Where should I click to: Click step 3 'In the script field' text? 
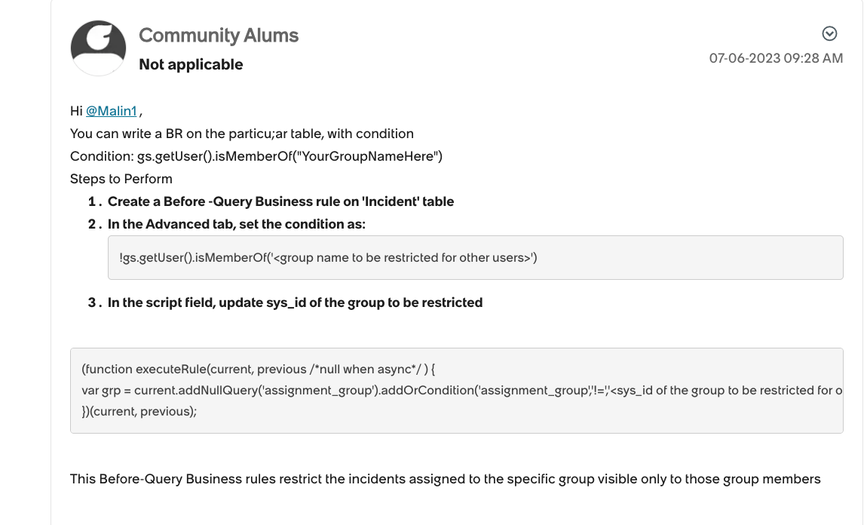click(295, 302)
